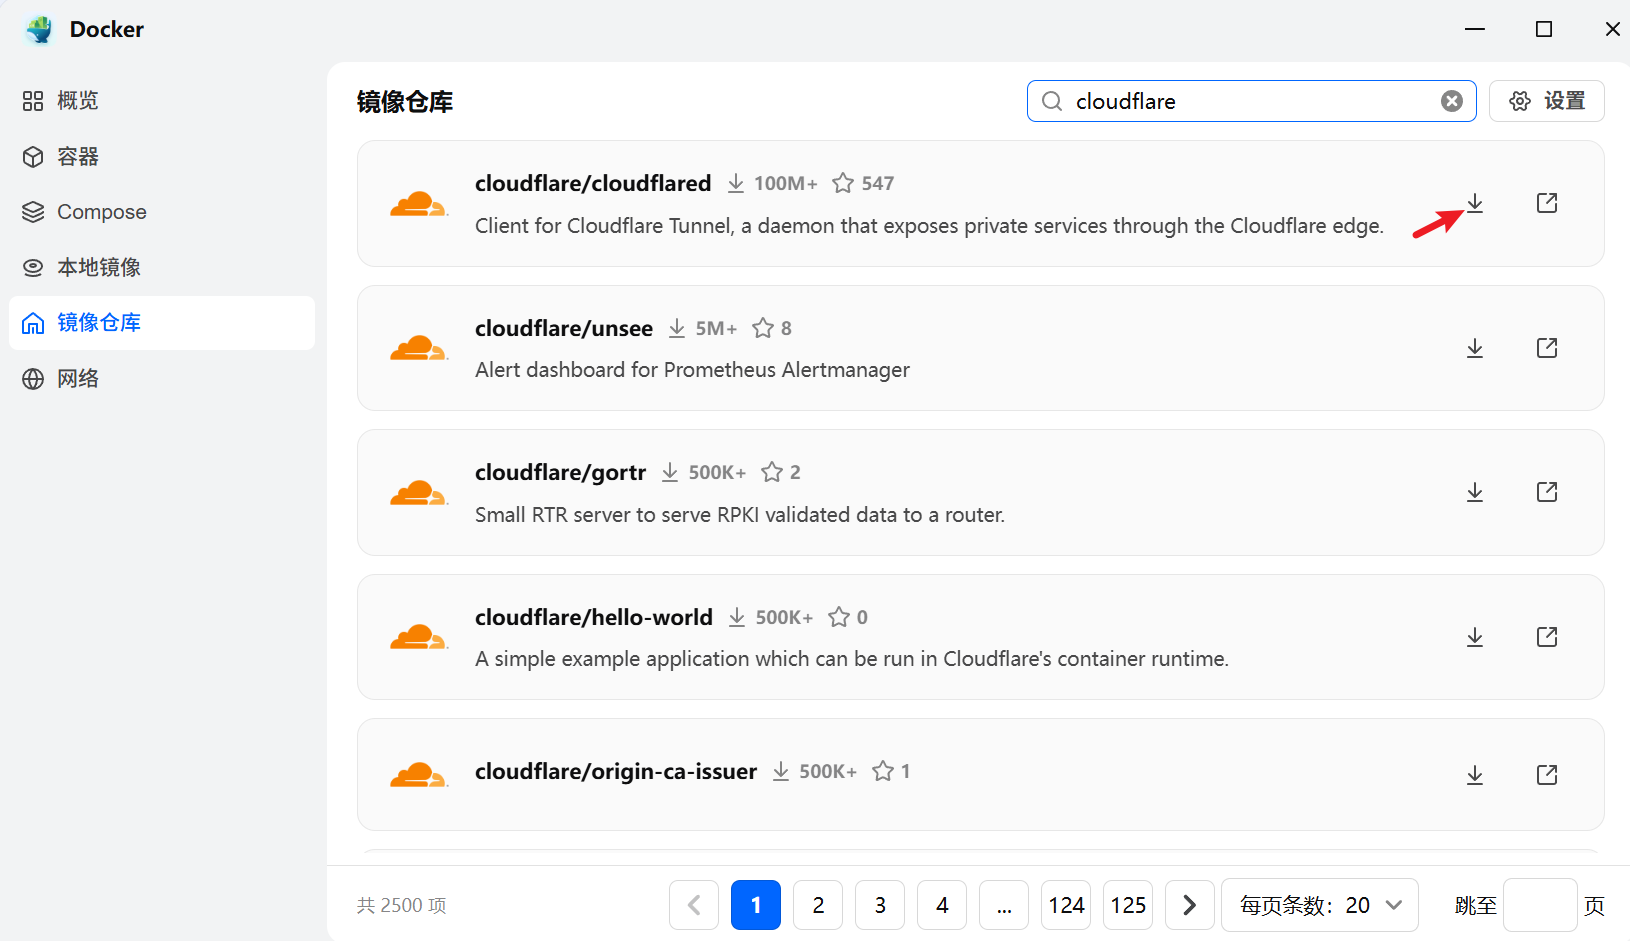Viewport: 1630px width, 941px height.
Task: Open cloudflare/cloudflared in external page
Action: (1547, 203)
